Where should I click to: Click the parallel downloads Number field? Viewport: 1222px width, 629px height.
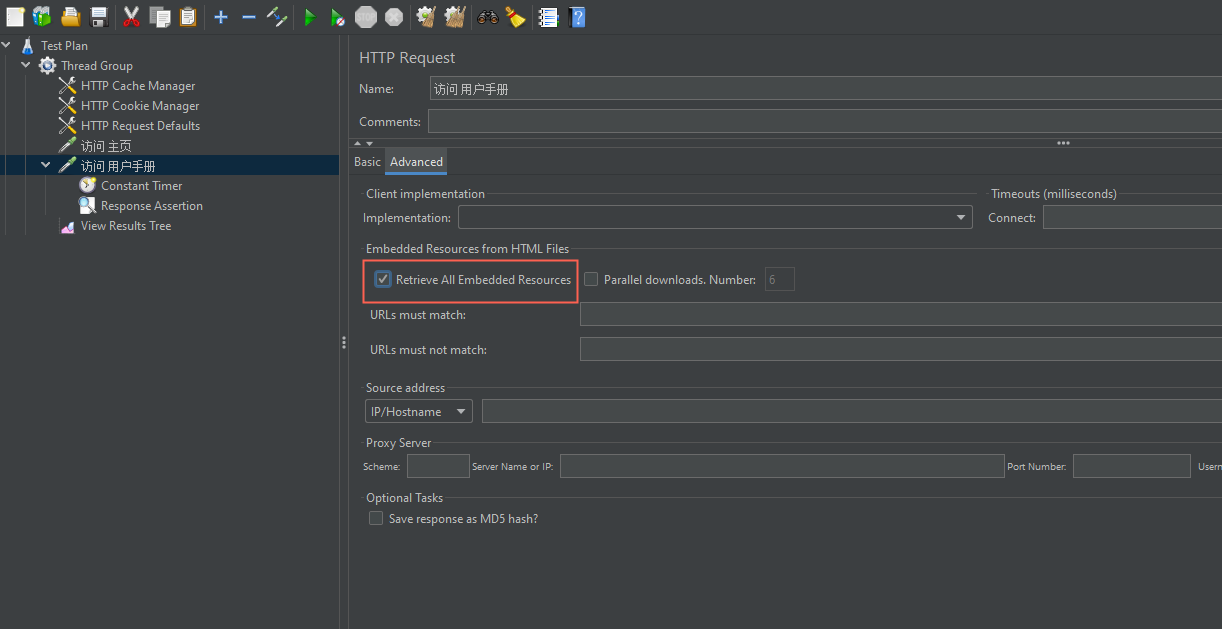(780, 280)
